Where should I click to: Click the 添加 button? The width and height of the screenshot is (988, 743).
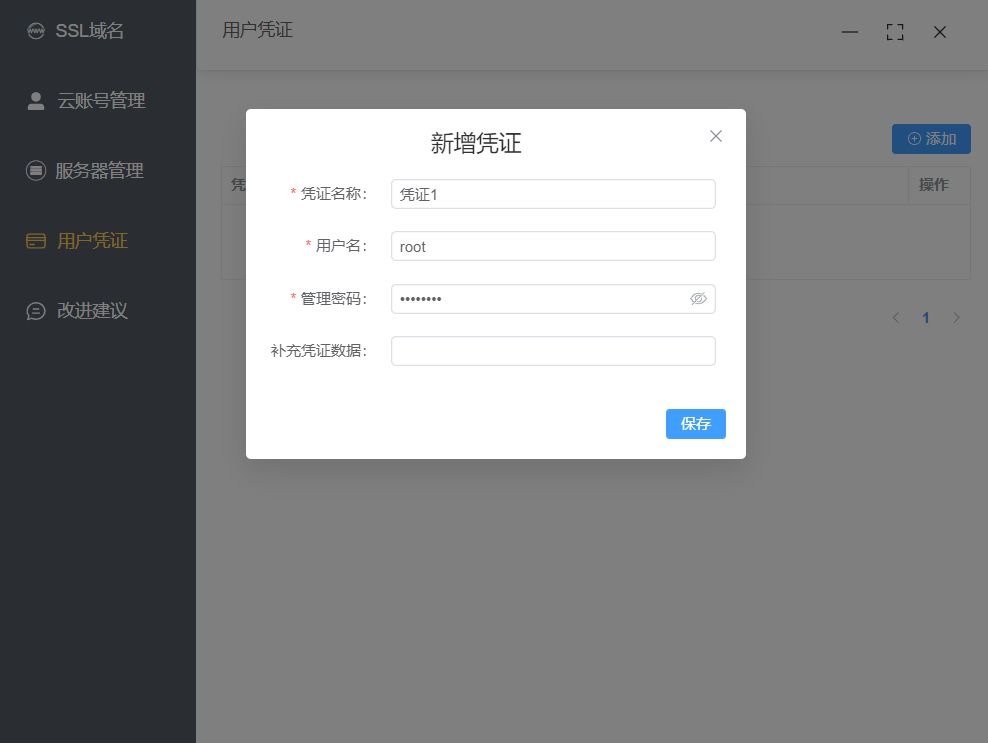pyautogui.click(x=931, y=139)
